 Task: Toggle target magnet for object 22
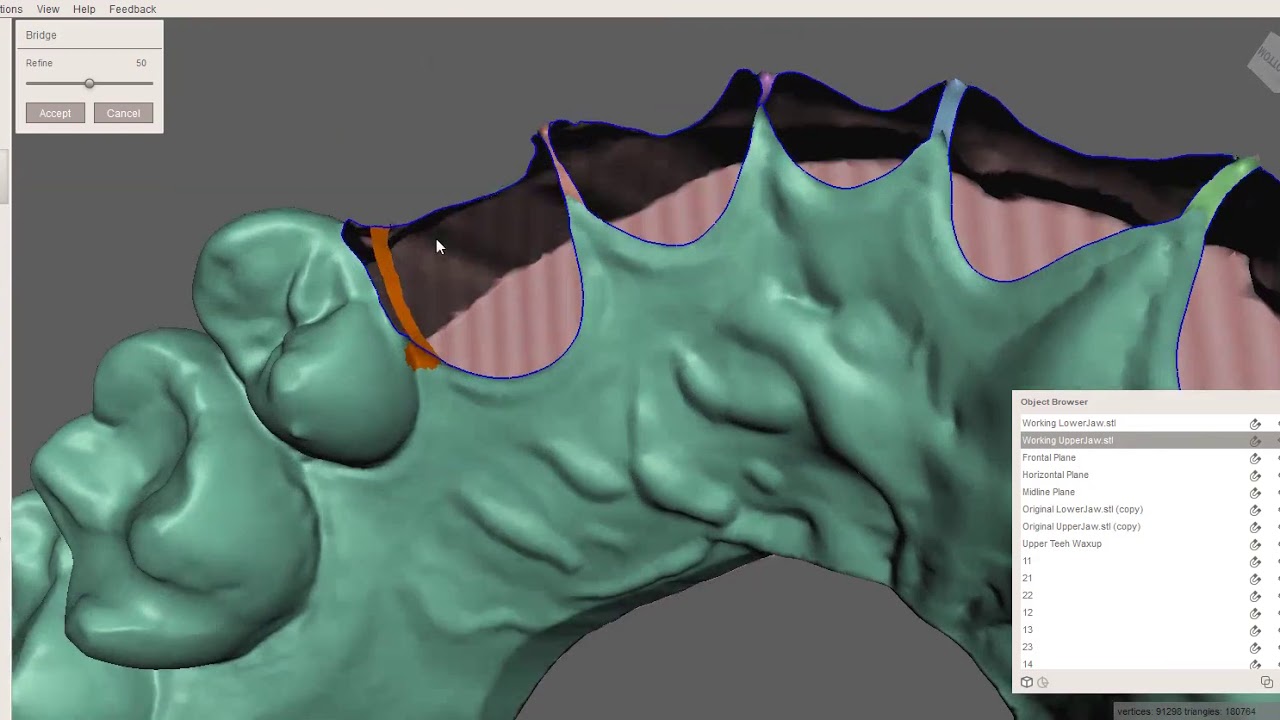tap(1255, 596)
